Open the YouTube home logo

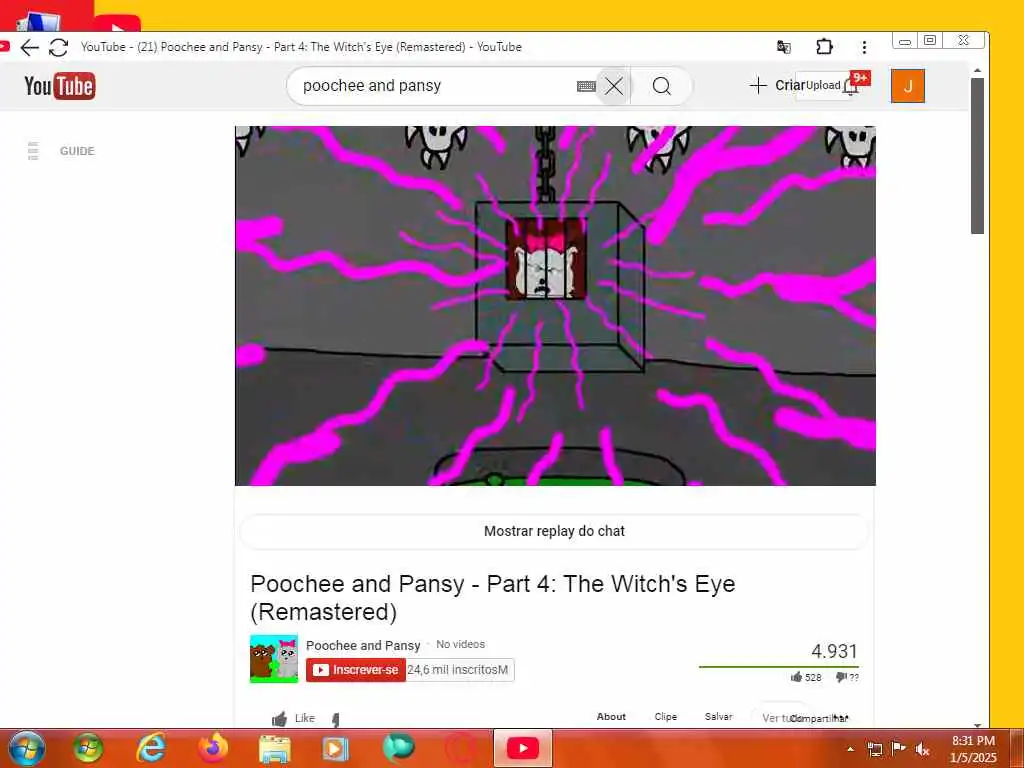click(59, 86)
